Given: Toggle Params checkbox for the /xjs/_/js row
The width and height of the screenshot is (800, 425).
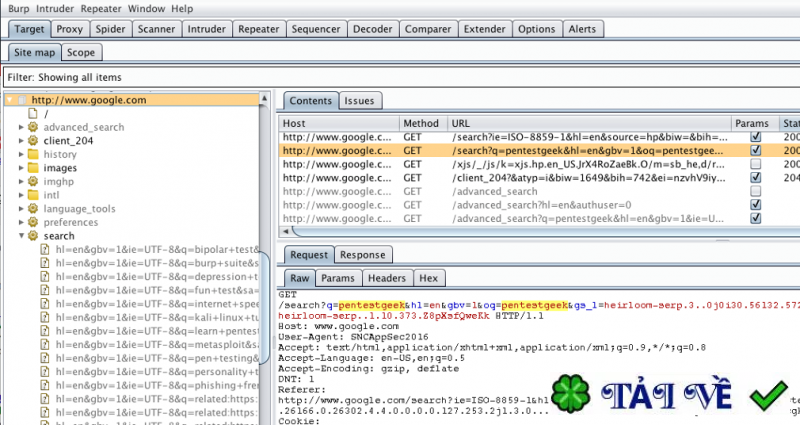Looking at the screenshot, I should click(756, 163).
